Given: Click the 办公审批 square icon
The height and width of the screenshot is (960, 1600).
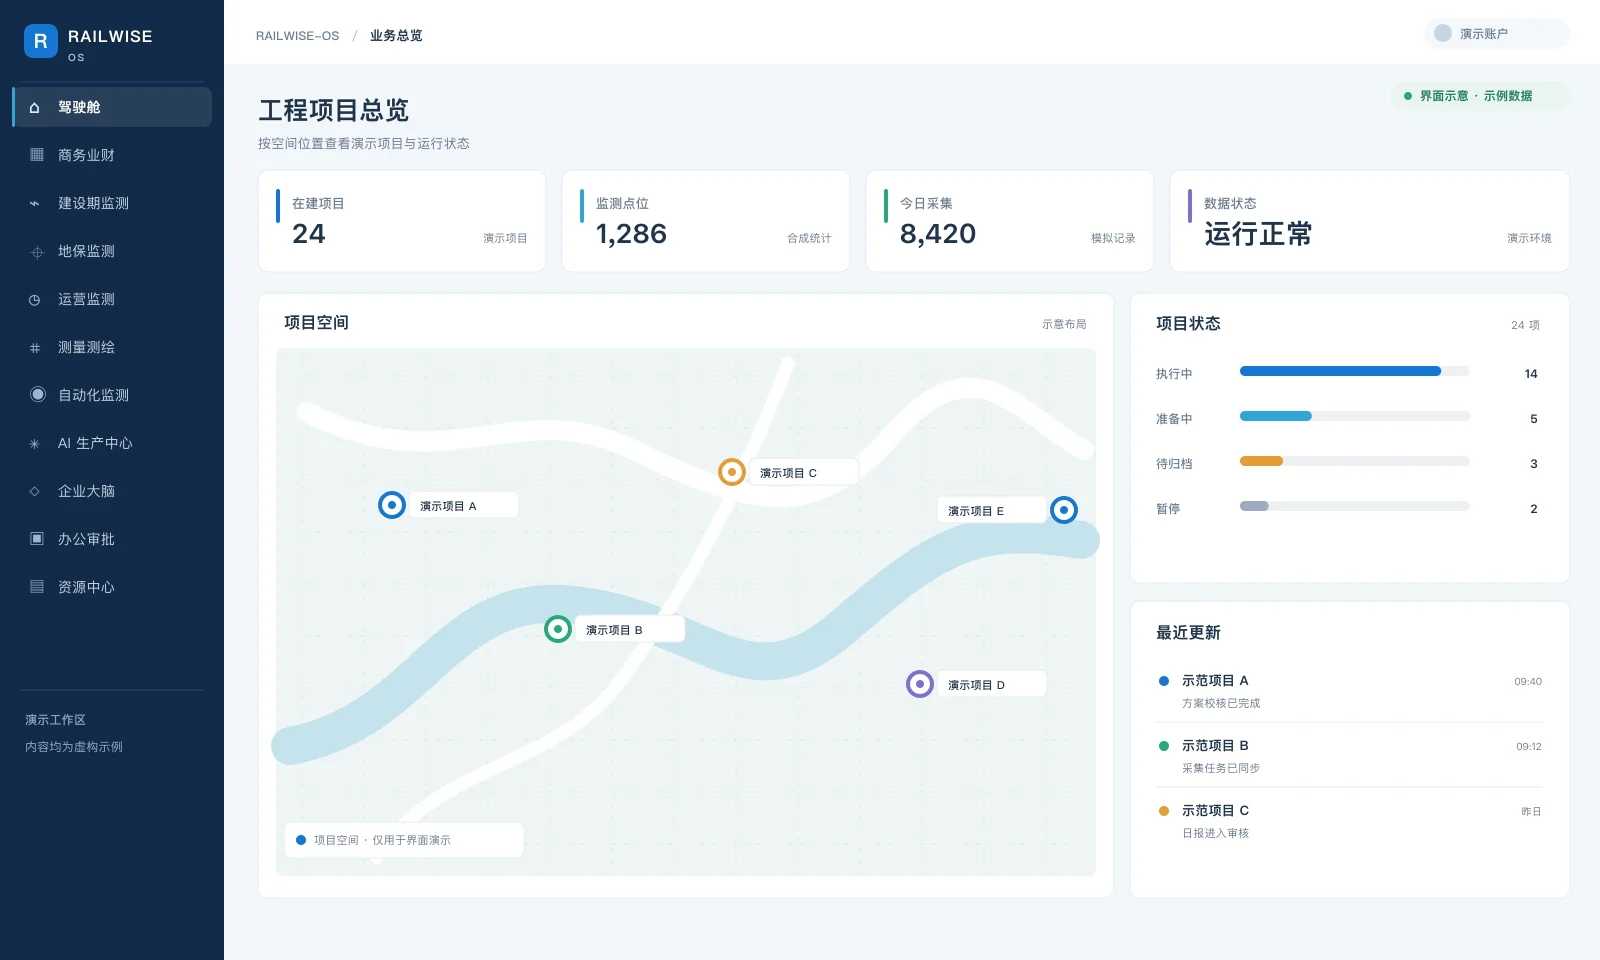Looking at the screenshot, I should (37, 538).
